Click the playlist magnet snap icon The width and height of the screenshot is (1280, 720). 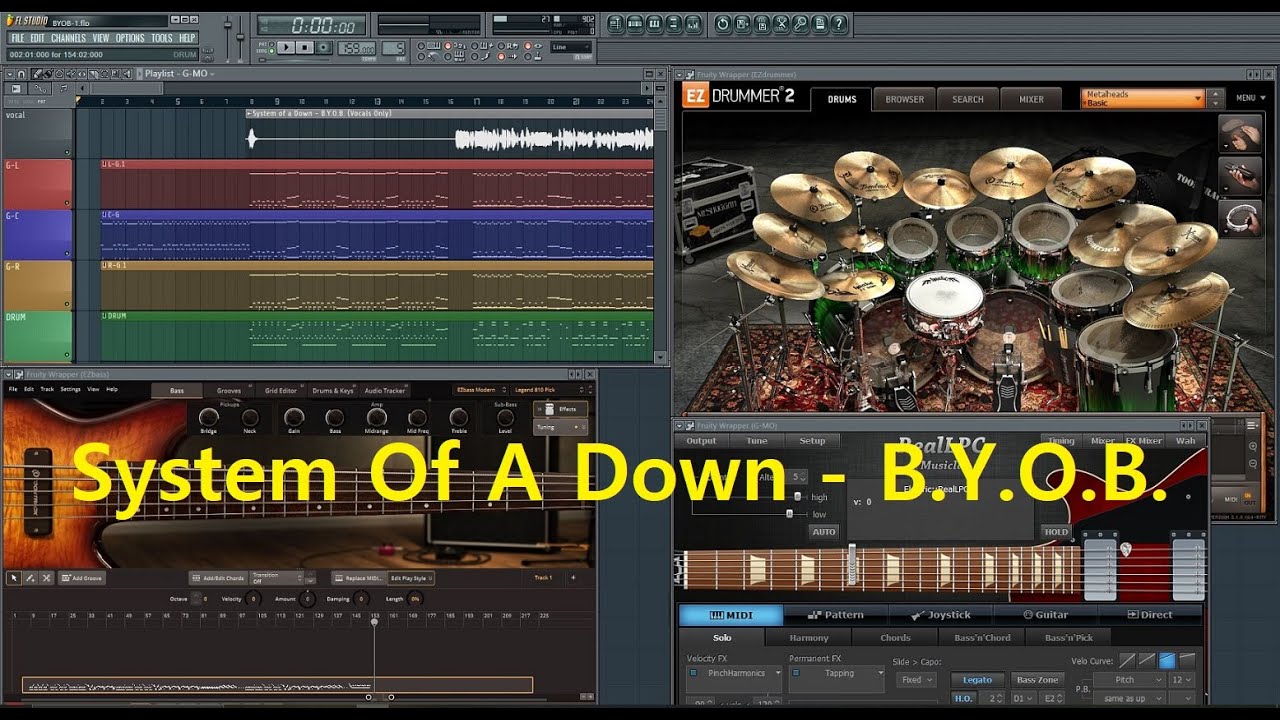pyautogui.click(x=21, y=74)
